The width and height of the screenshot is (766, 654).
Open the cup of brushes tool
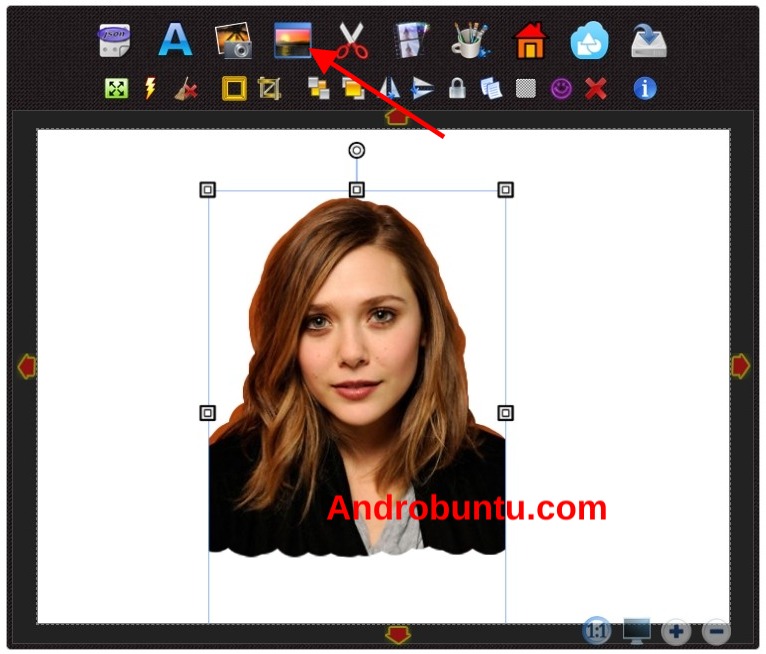(470, 41)
